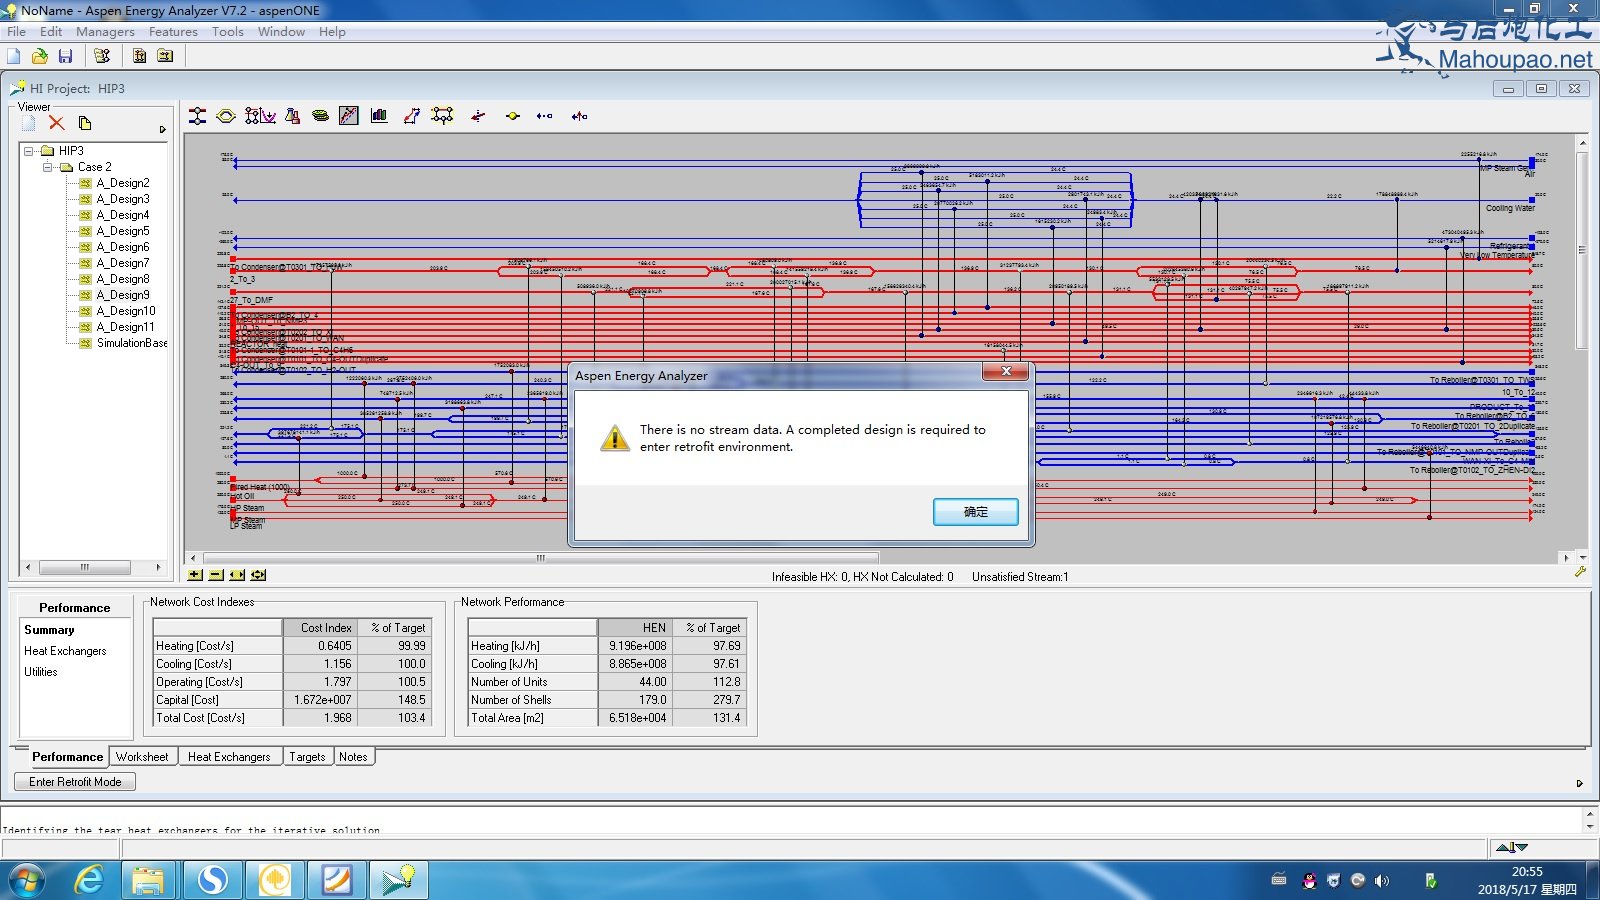Click the Enter Retrofit Mode button
1600x900 pixels.
click(75, 782)
